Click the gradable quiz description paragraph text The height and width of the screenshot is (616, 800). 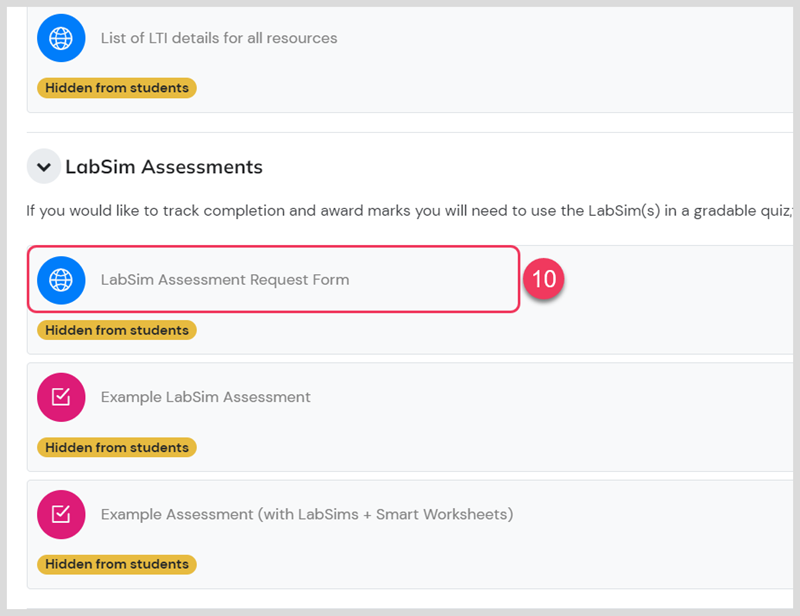(410, 211)
